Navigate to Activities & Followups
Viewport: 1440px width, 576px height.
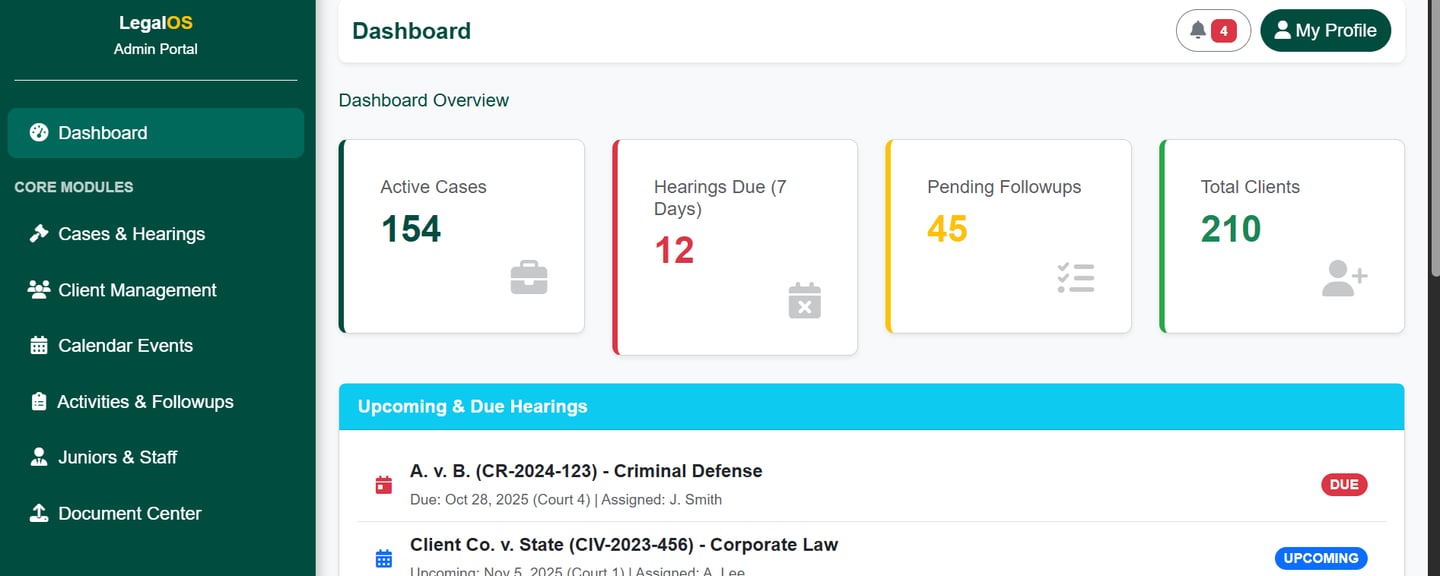click(x=145, y=402)
